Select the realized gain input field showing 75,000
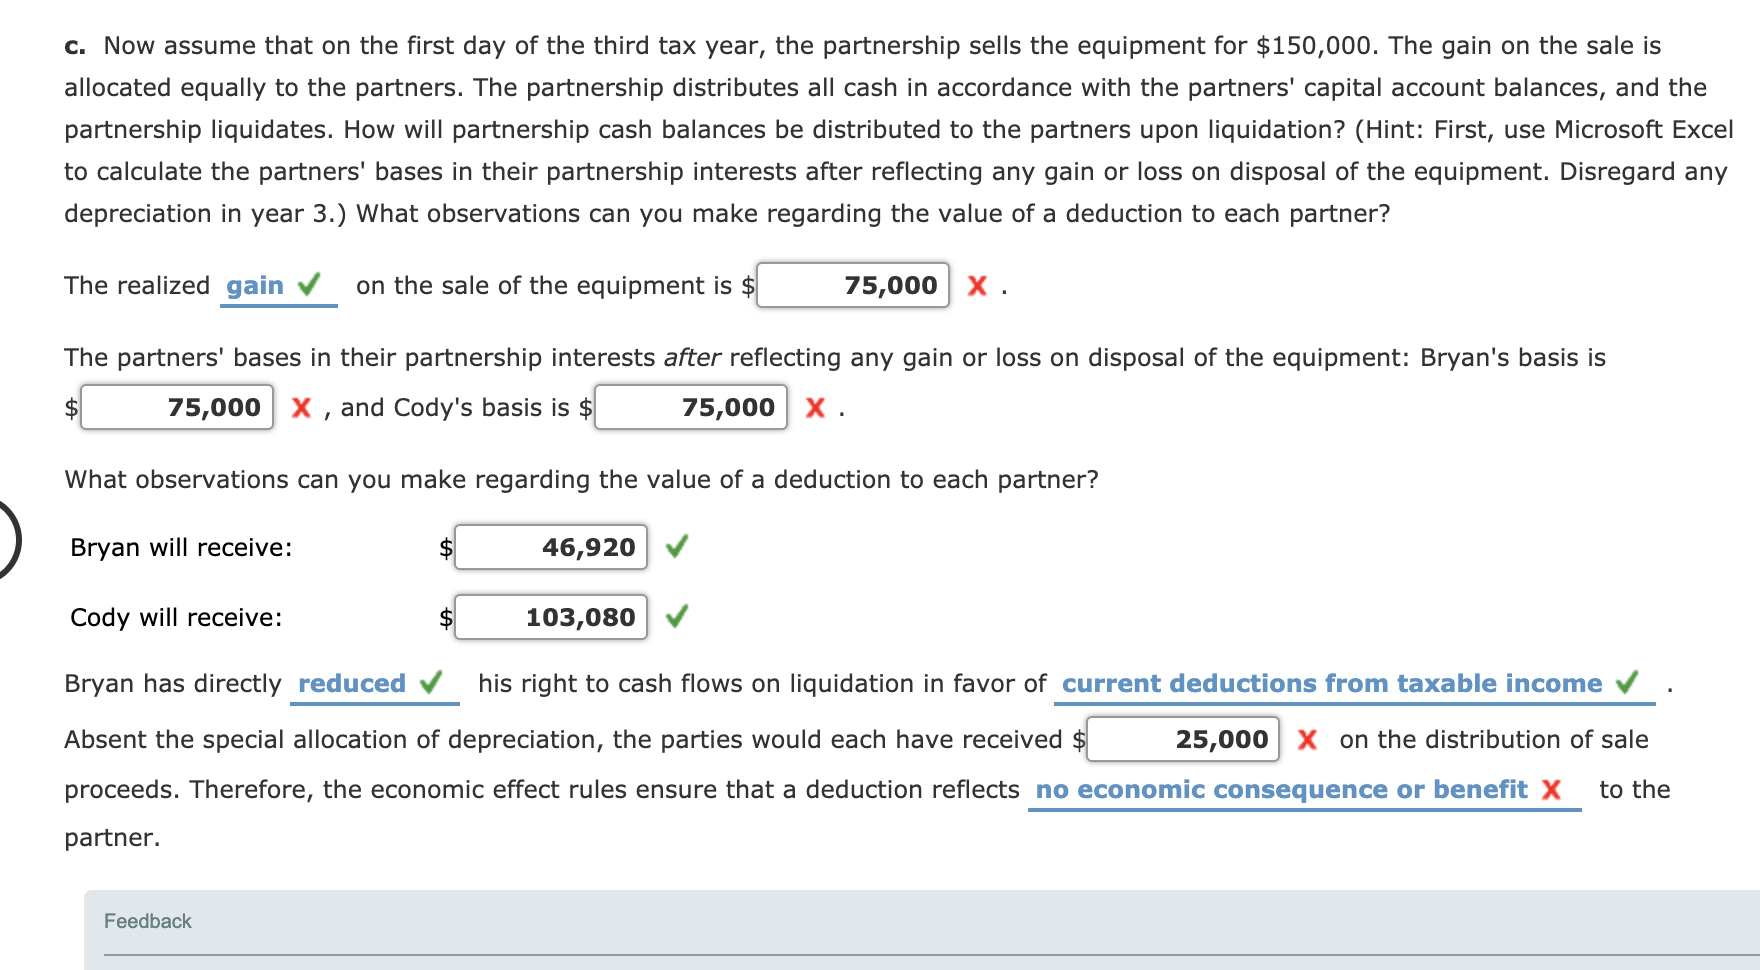The height and width of the screenshot is (970, 1760). pos(852,285)
